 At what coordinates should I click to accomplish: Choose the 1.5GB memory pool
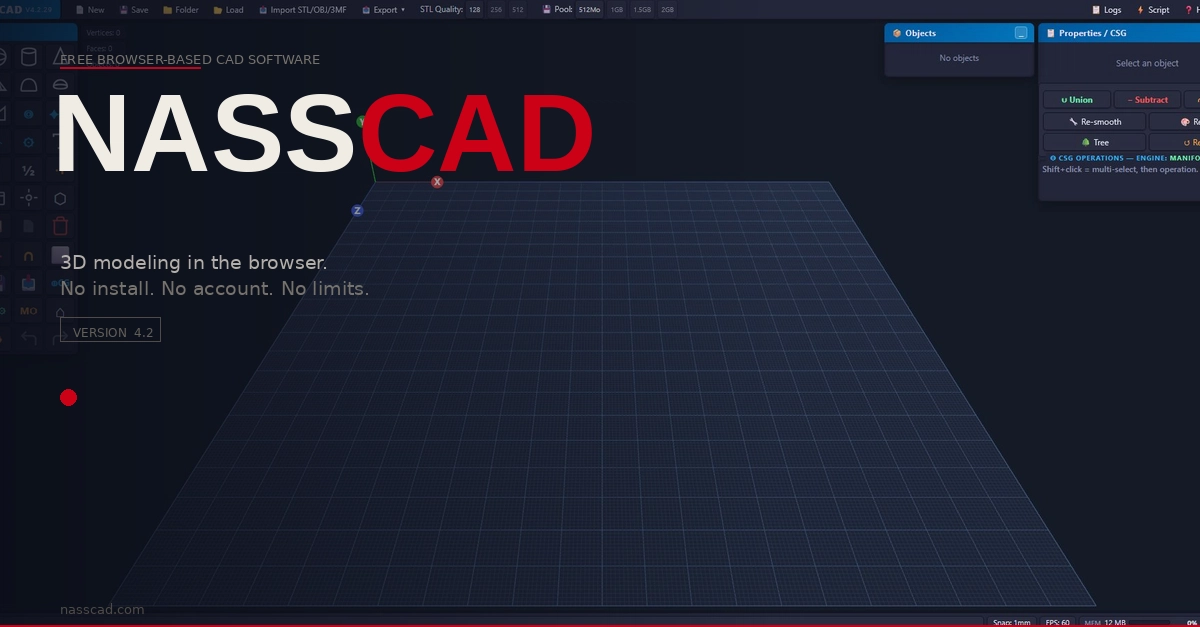point(642,10)
